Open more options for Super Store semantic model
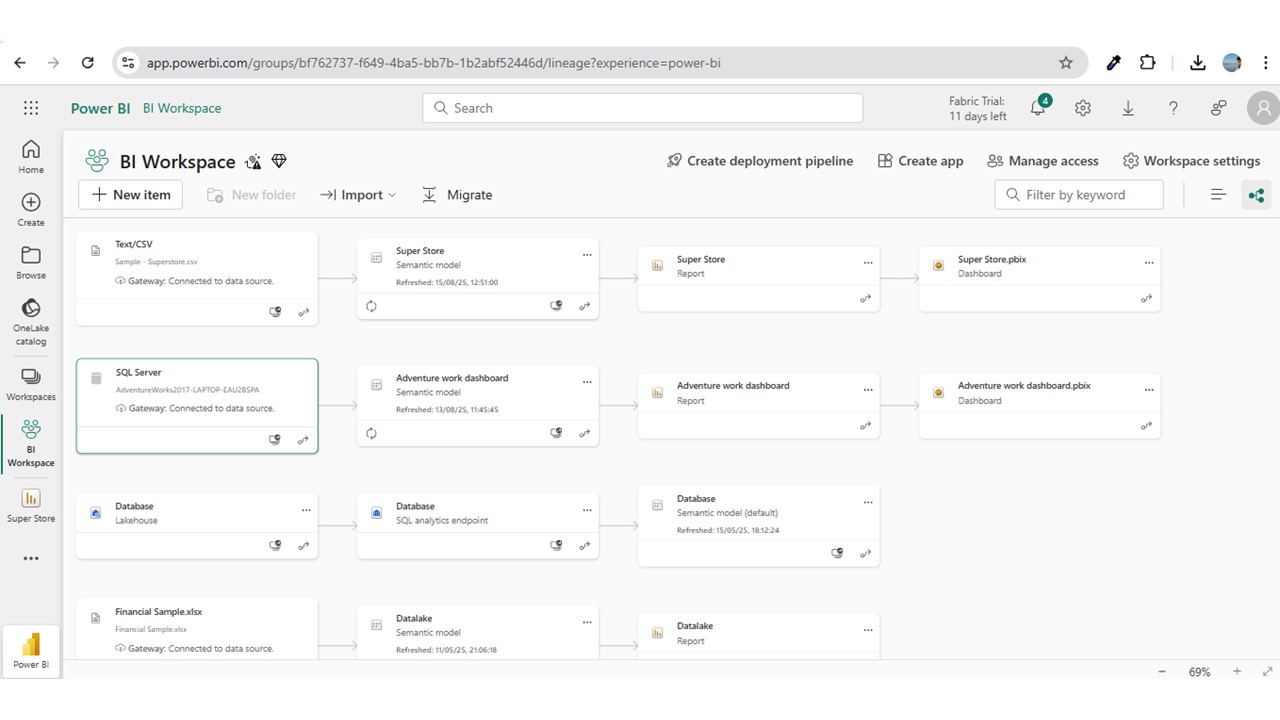The image size is (1280, 720). (x=587, y=255)
